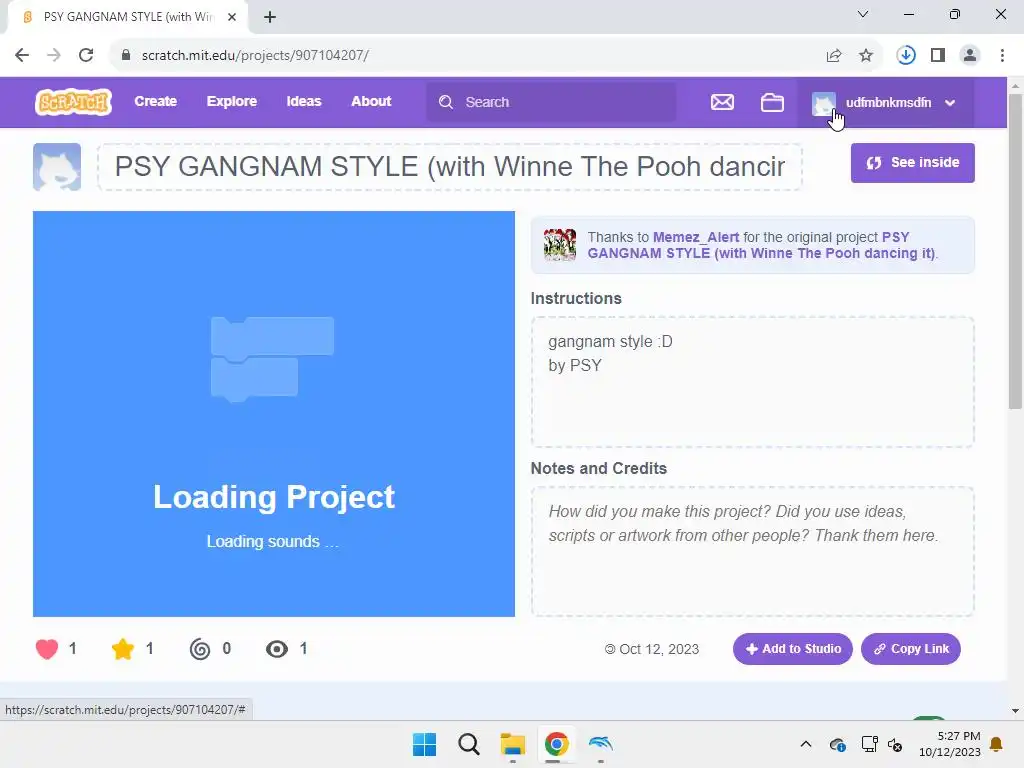Screen dimensions: 1024x768
Task: Reload the page with refresh icon
Action: 86,55
